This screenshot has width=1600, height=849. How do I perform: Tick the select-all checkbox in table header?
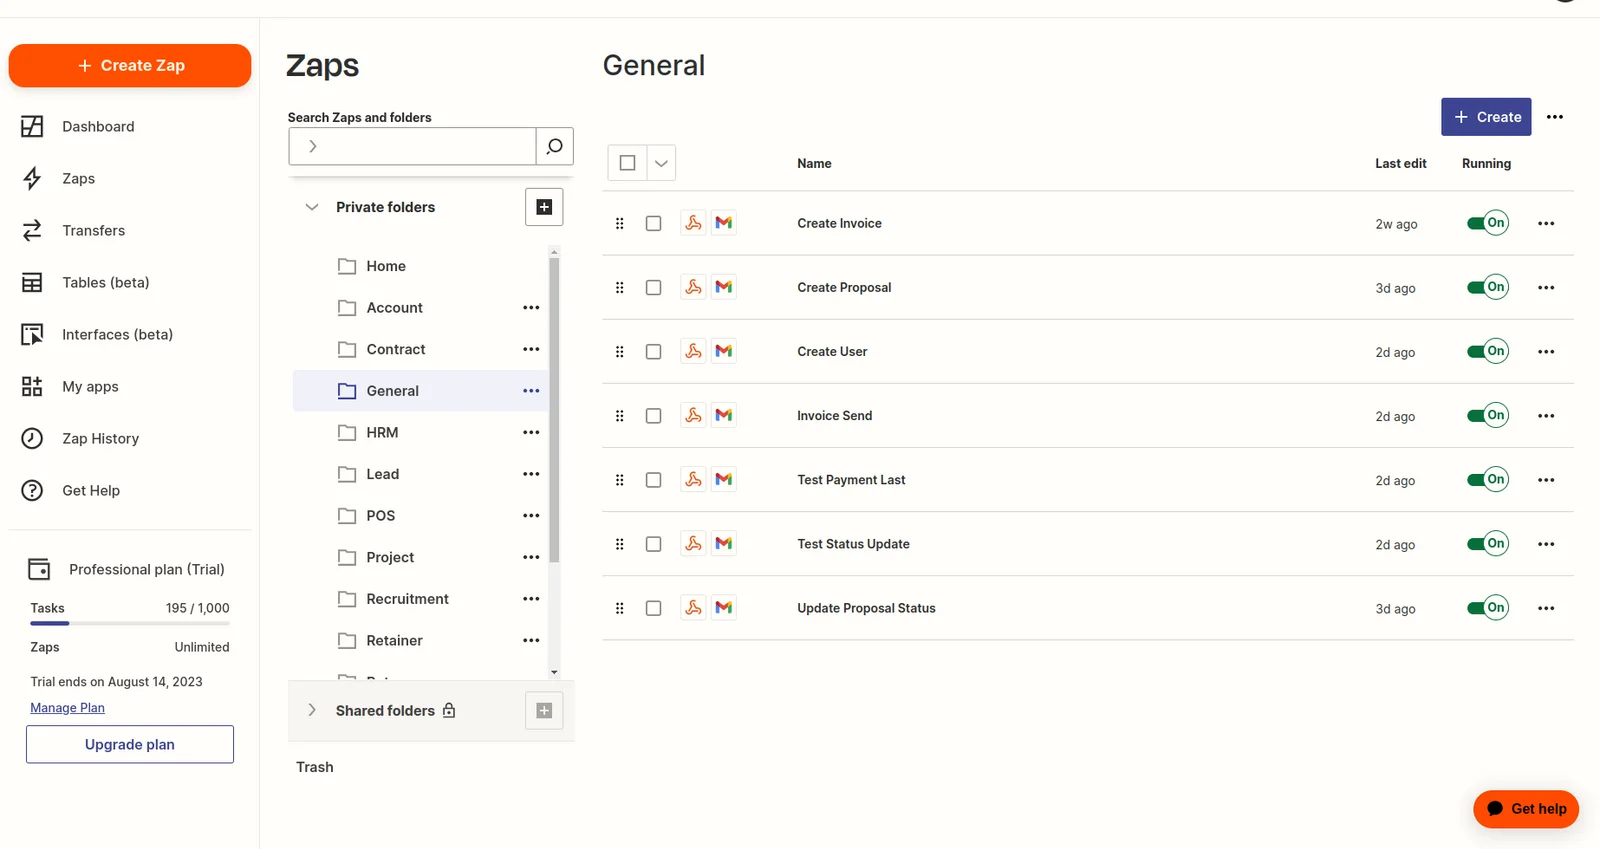click(x=628, y=163)
